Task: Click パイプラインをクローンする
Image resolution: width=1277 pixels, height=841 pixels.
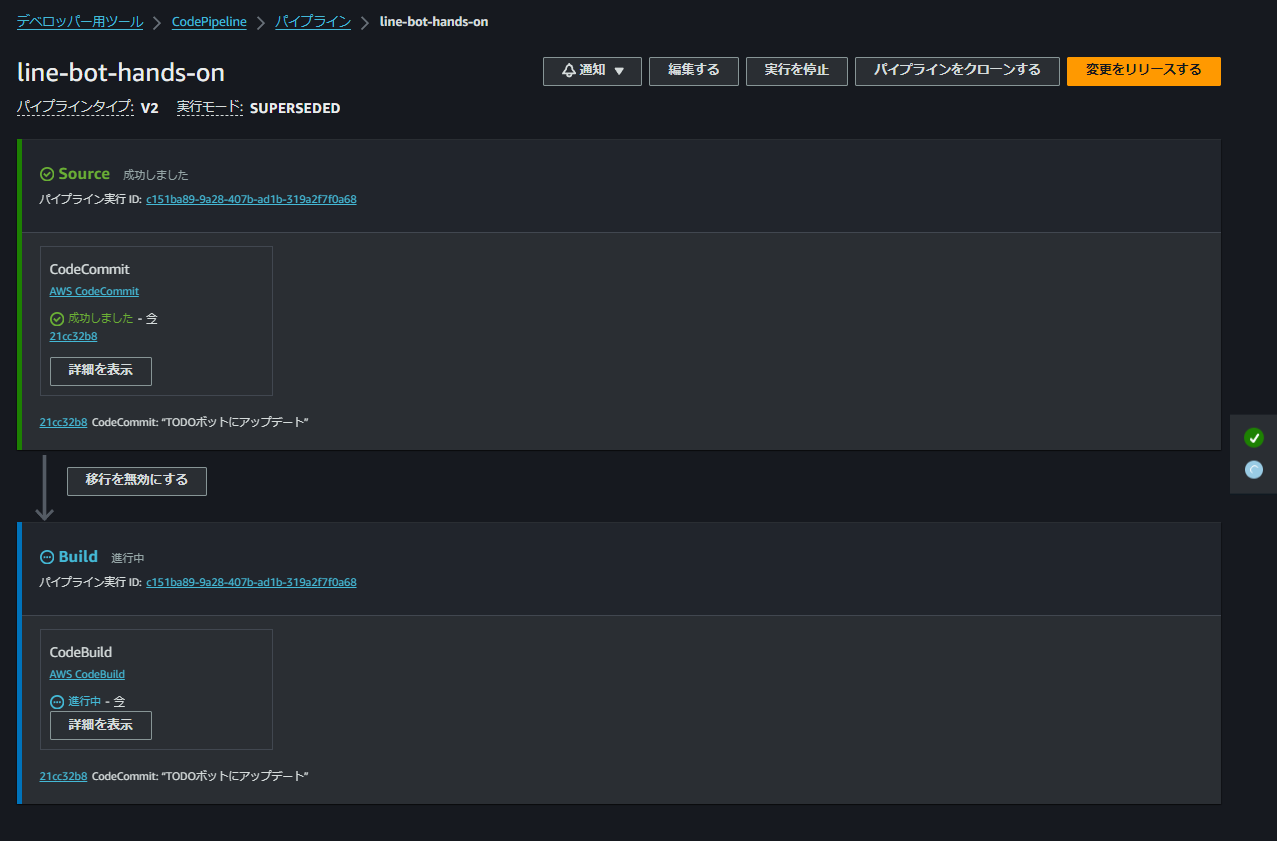Action: 956,71
